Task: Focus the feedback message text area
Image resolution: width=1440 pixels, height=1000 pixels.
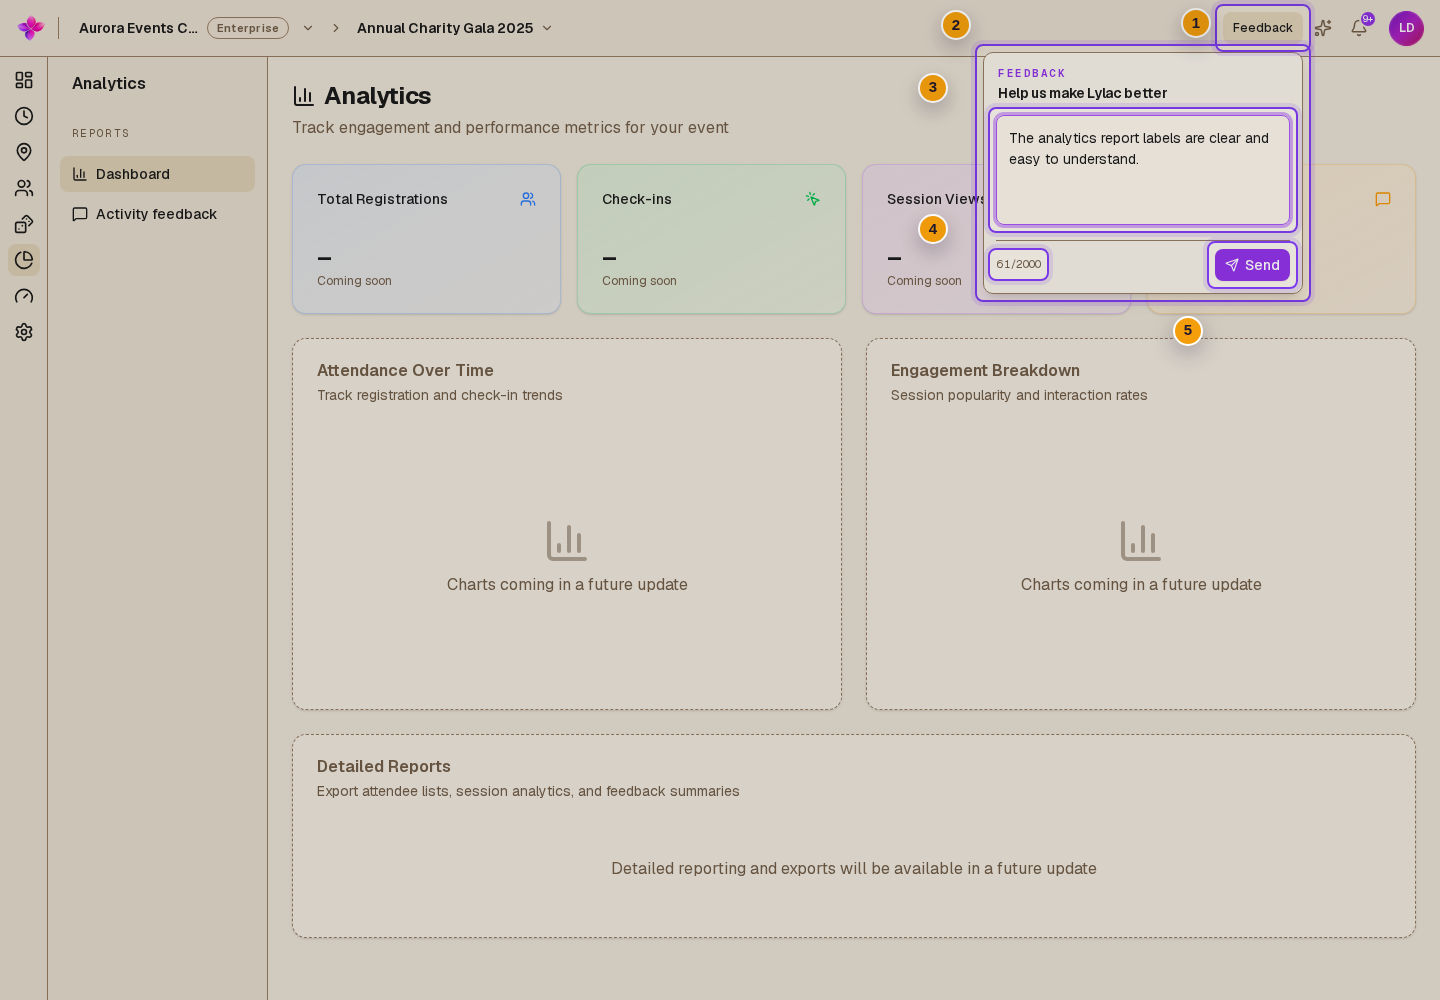Action: point(1143,170)
